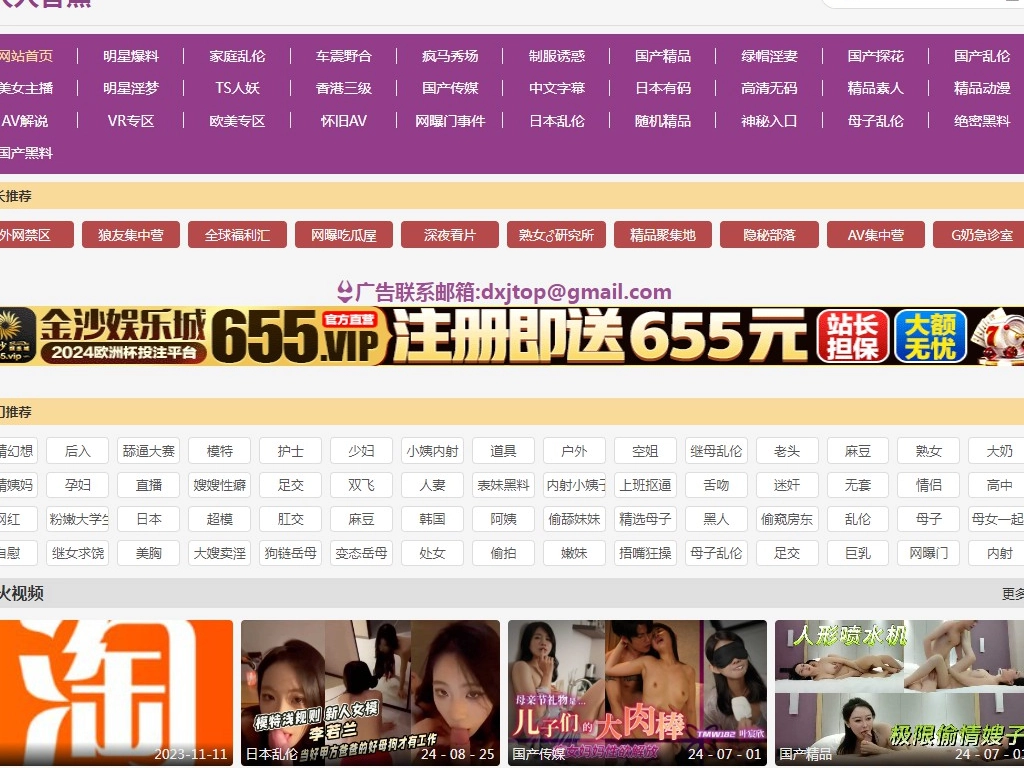Open the orange thumbnail dated 2023-11-11
Screen dimensions: 1024x768
click(116, 692)
